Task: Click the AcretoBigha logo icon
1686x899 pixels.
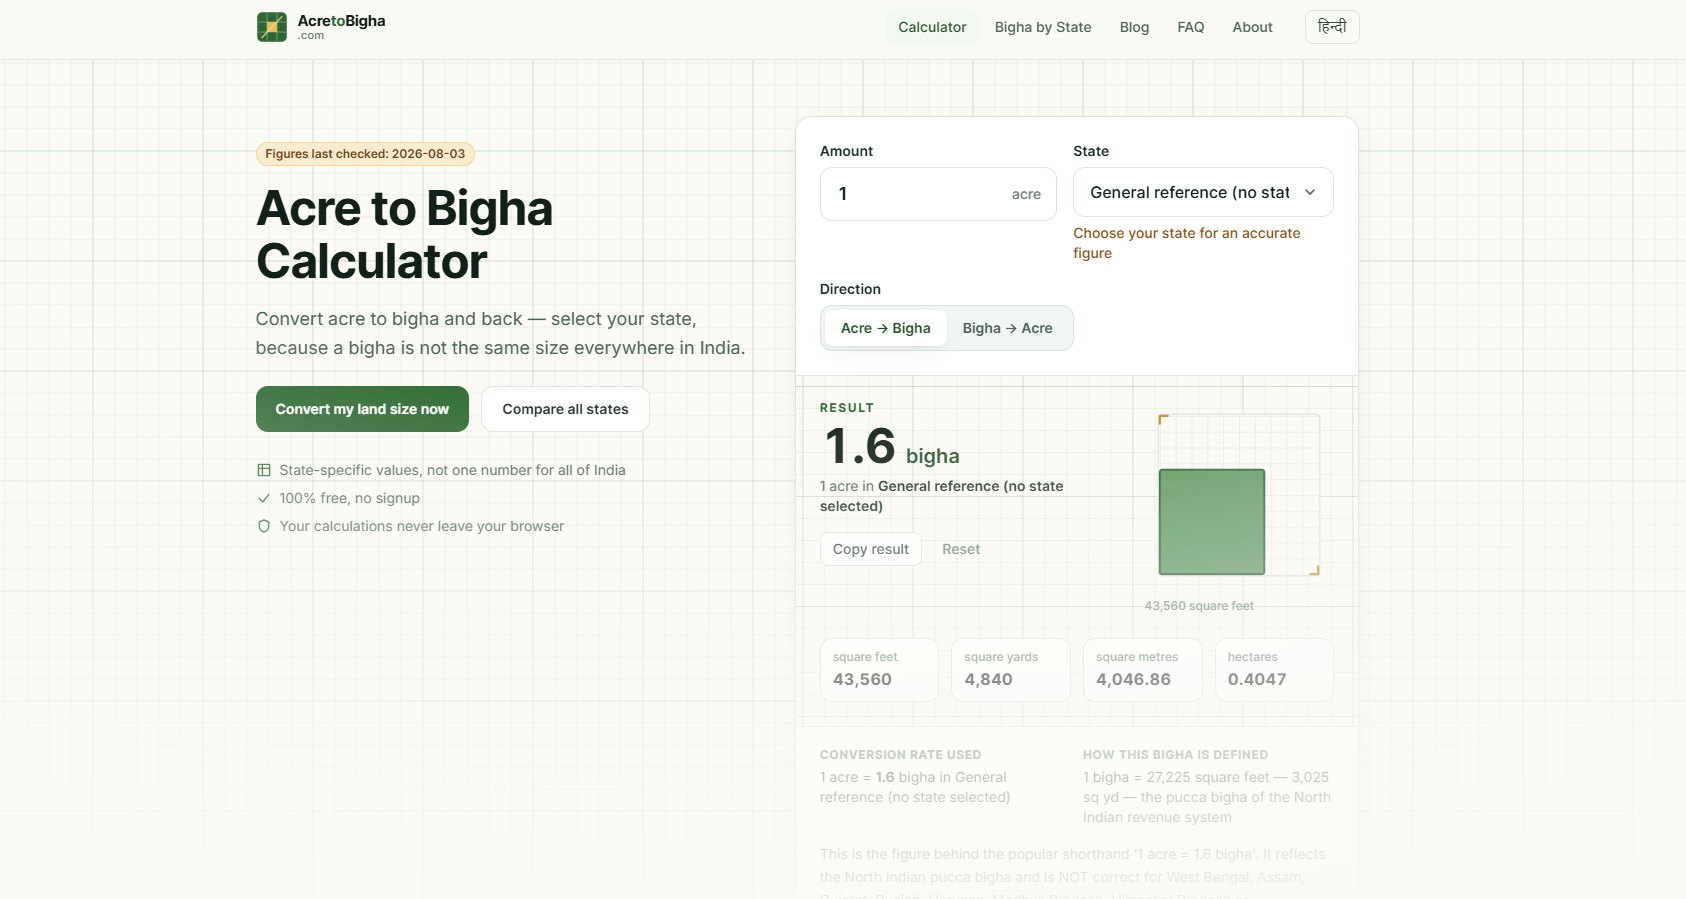Action: click(272, 27)
